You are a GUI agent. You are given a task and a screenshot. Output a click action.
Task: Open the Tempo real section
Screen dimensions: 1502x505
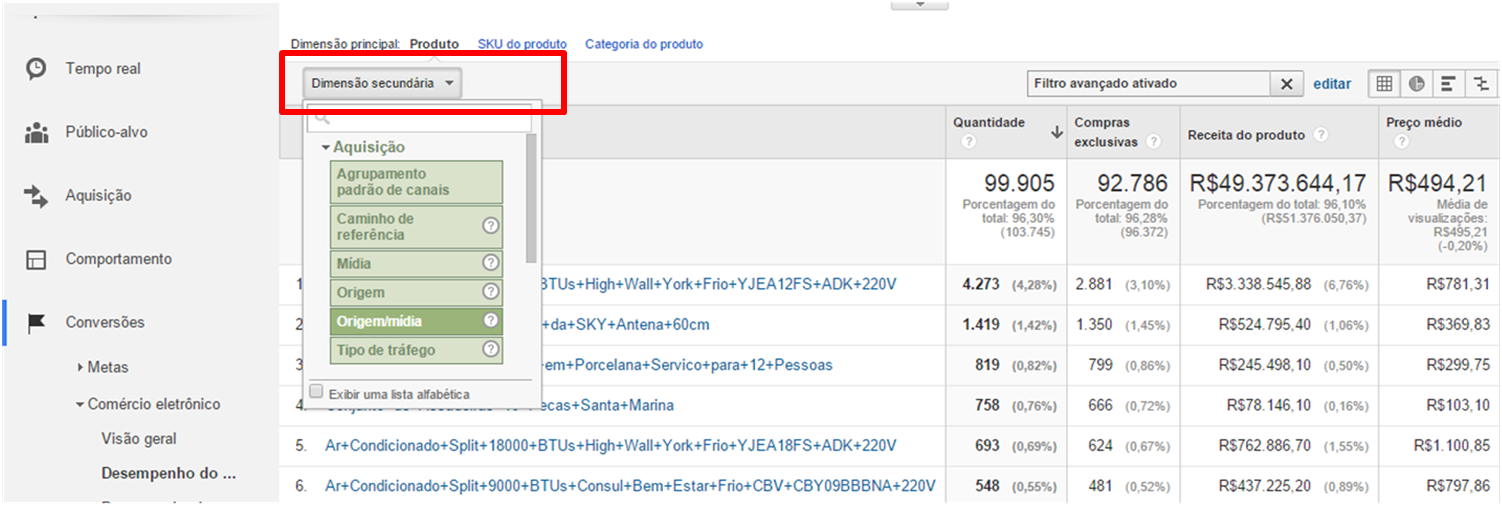tap(103, 69)
